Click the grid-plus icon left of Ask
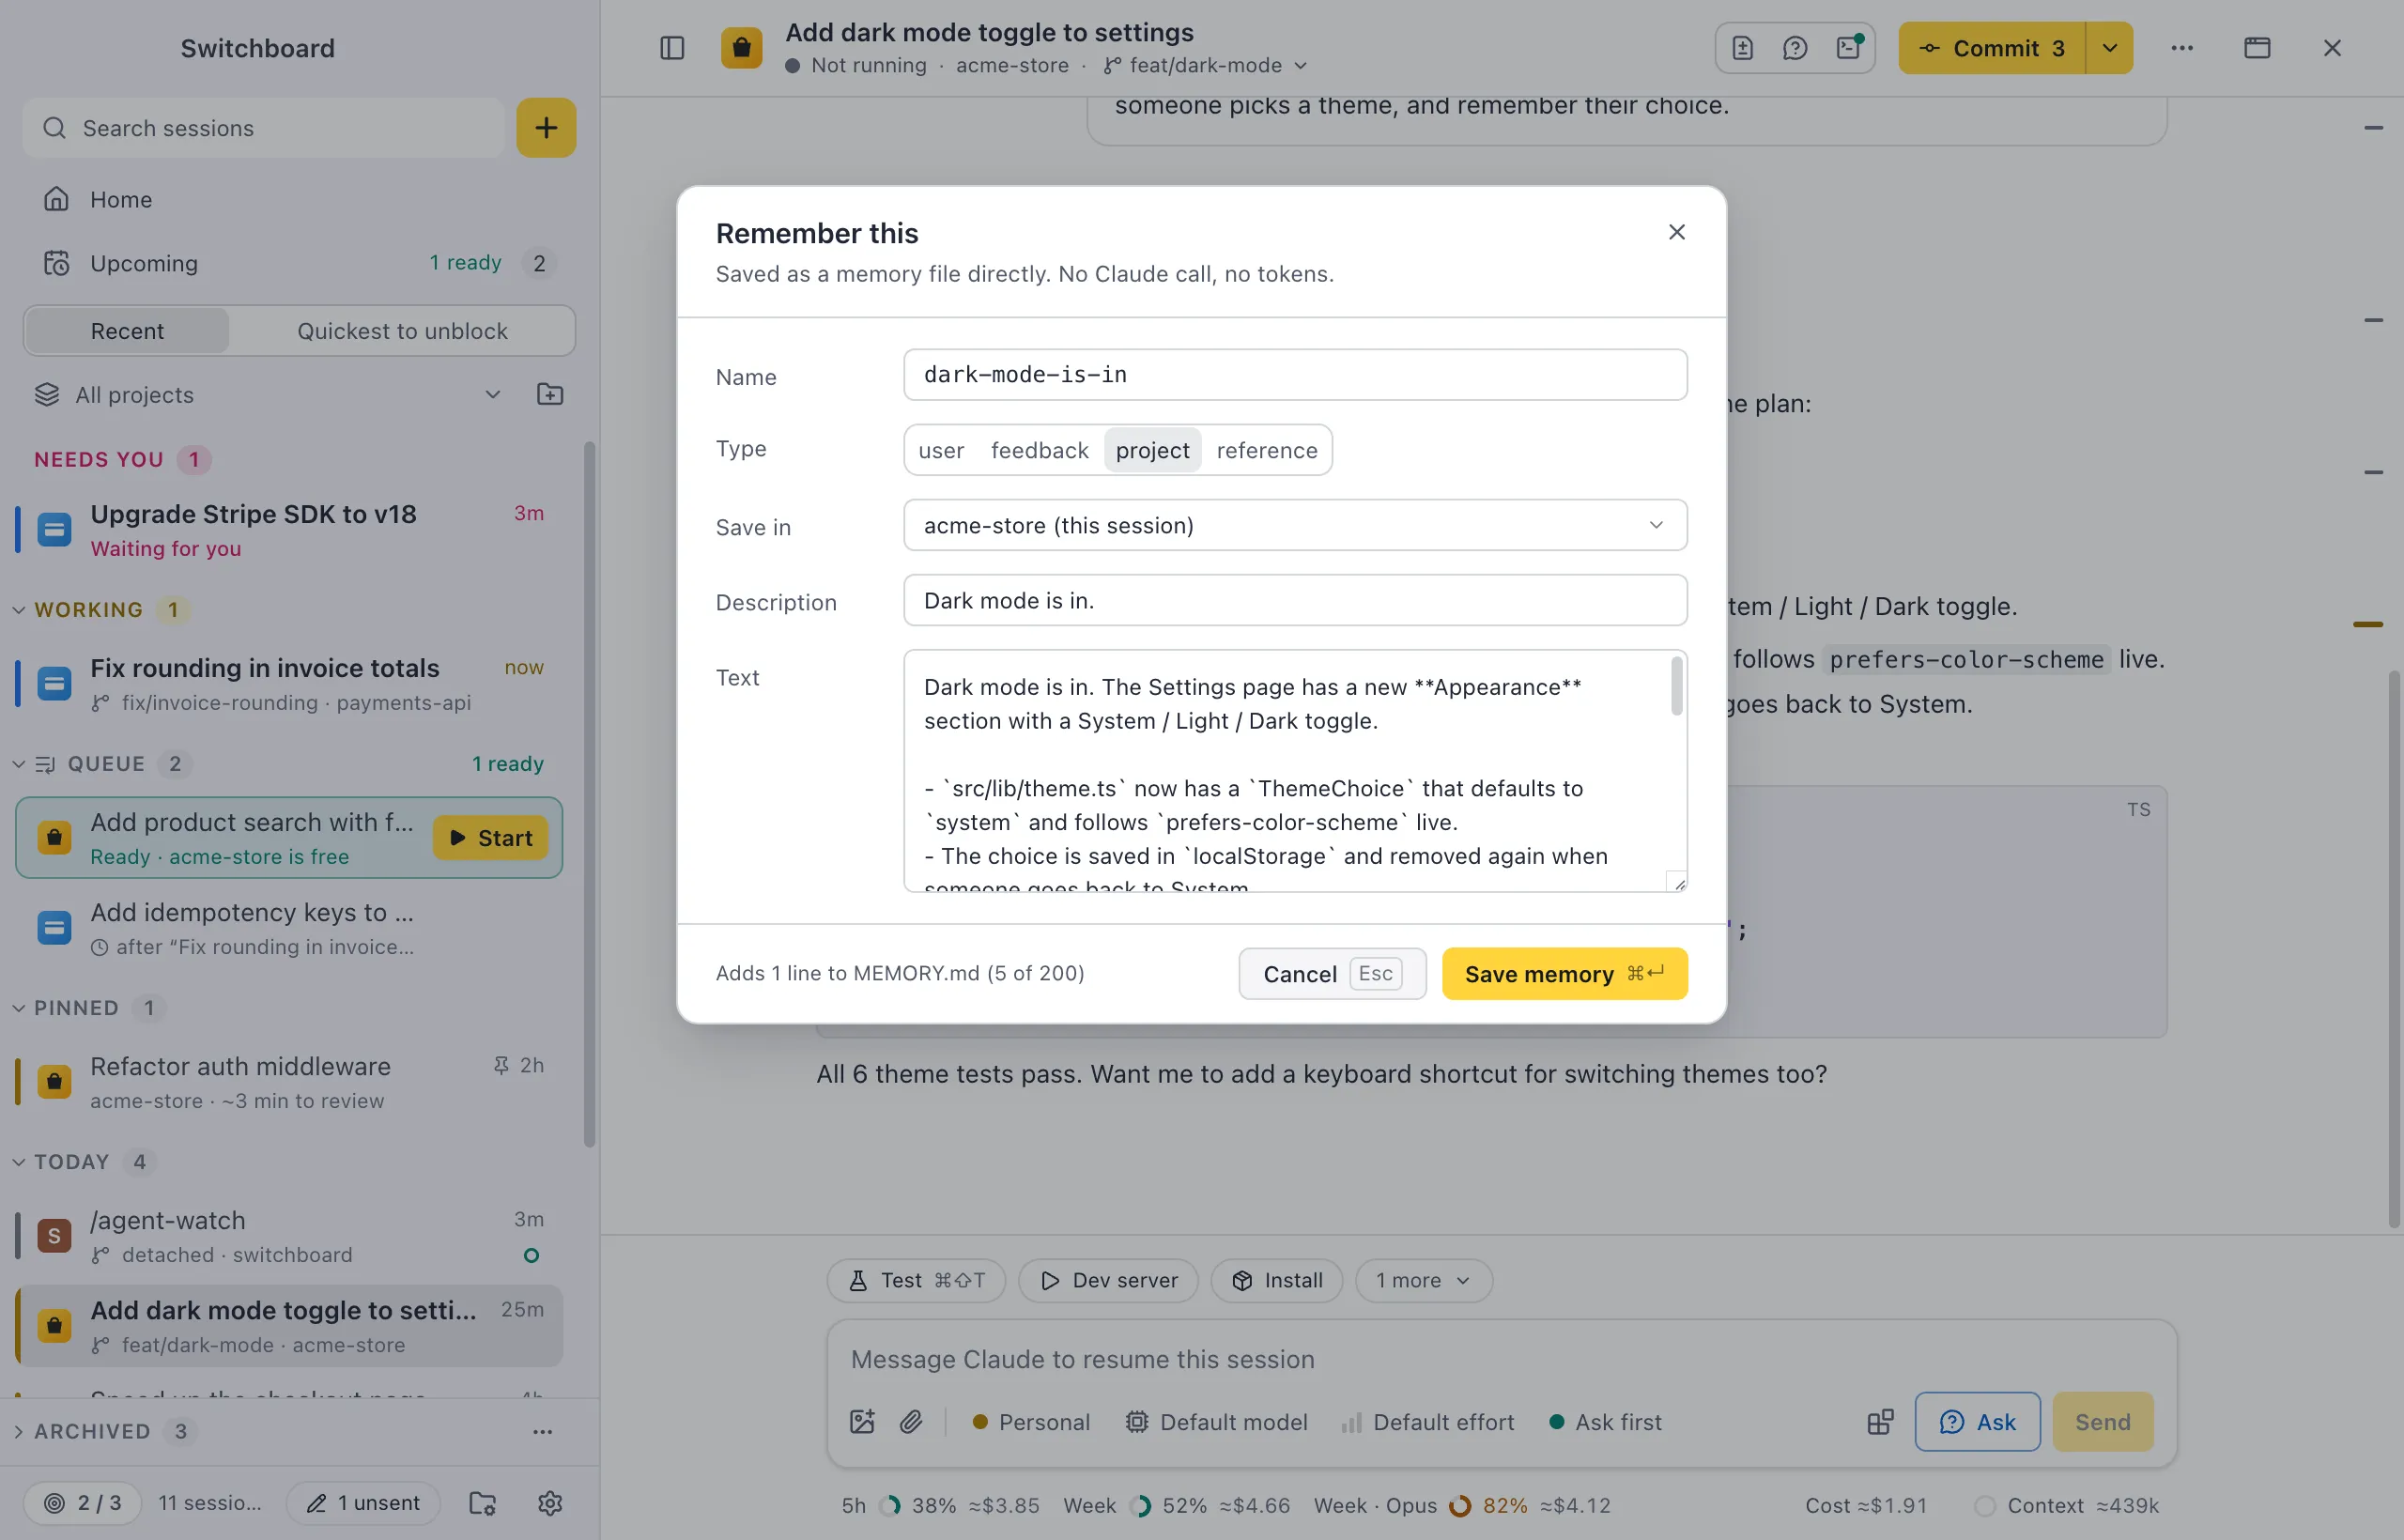 pos(1881,1422)
